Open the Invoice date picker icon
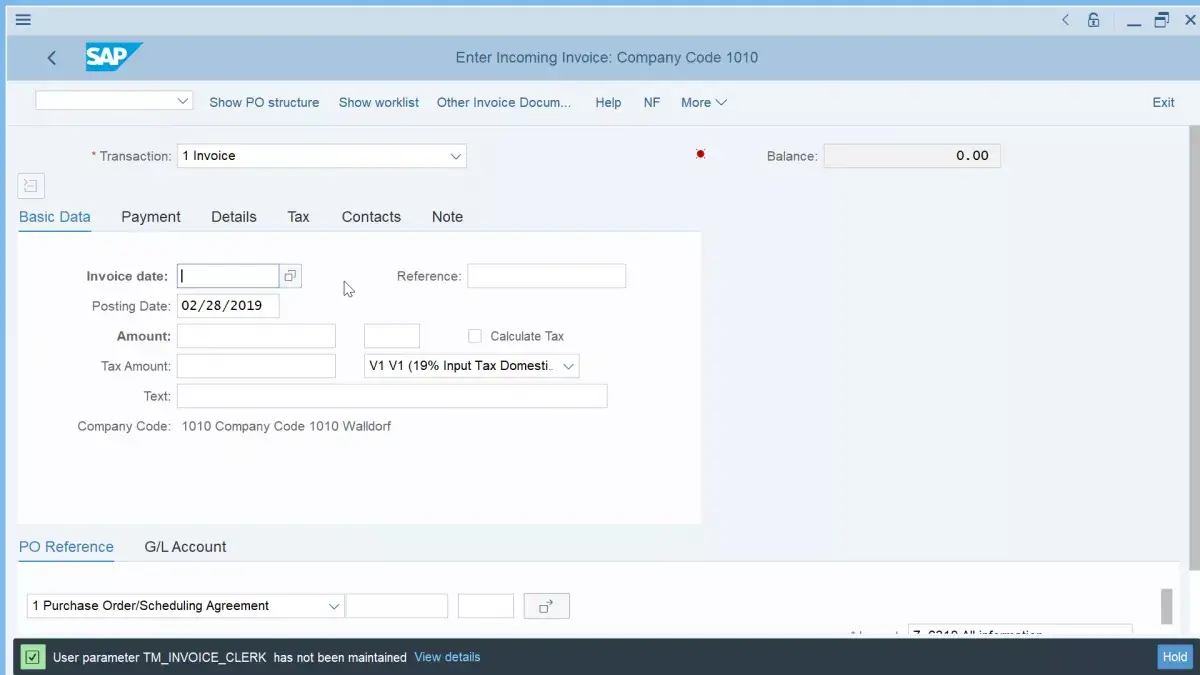 click(290, 276)
